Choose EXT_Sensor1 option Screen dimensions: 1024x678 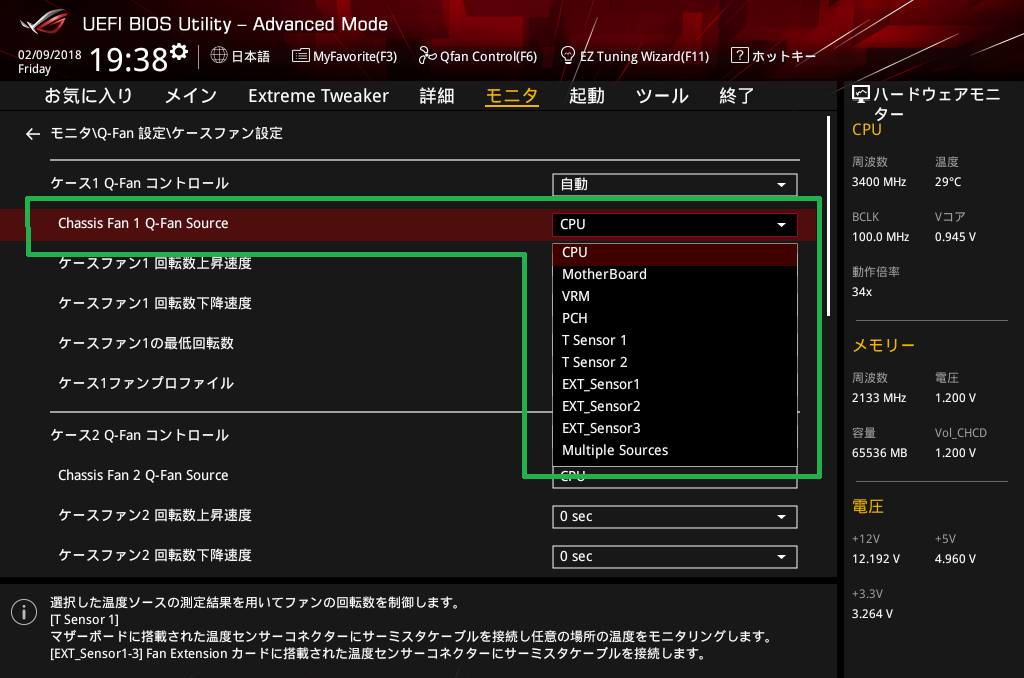pyautogui.click(x=675, y=385)
